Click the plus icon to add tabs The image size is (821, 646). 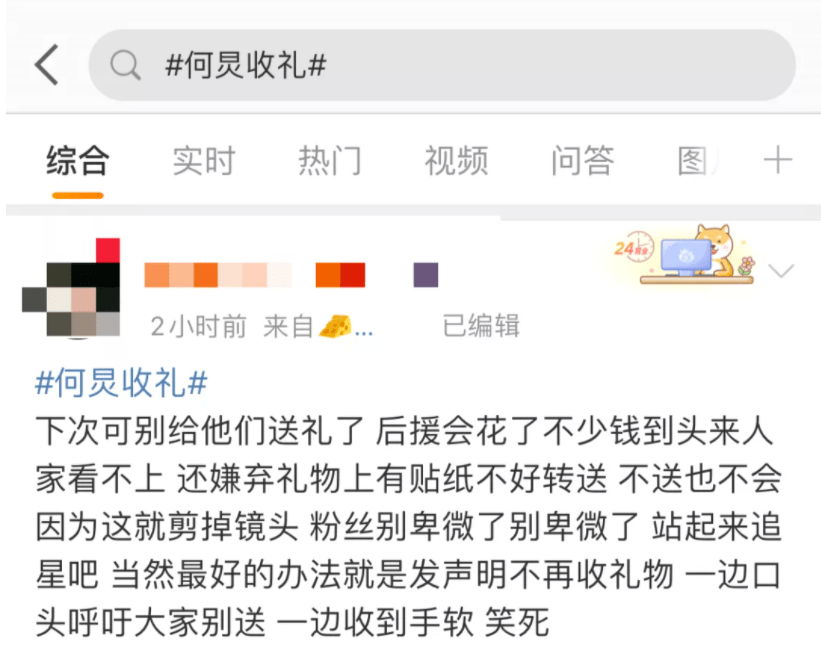pyautogui.click(x=778, y=160)
